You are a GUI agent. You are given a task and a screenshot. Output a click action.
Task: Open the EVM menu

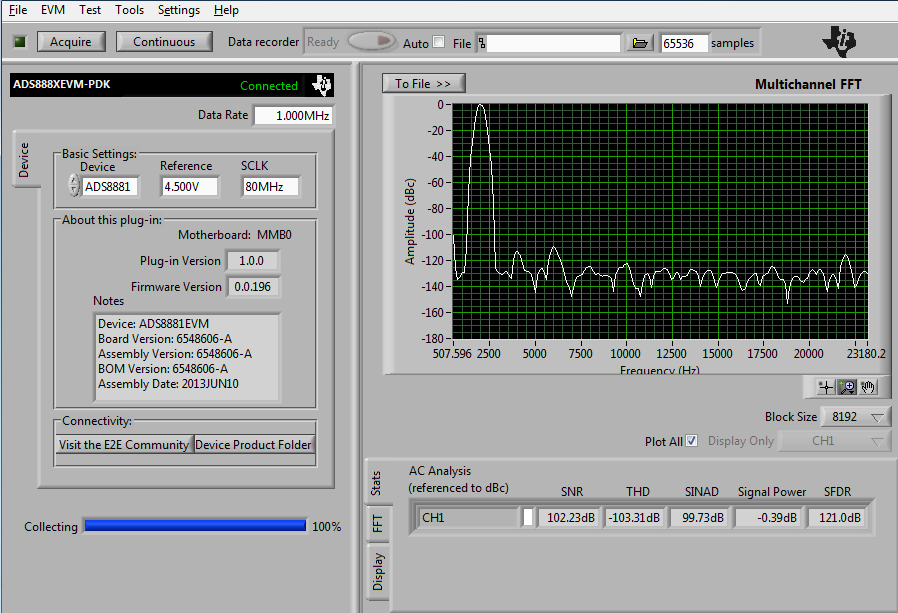click(x=53, y=10)
